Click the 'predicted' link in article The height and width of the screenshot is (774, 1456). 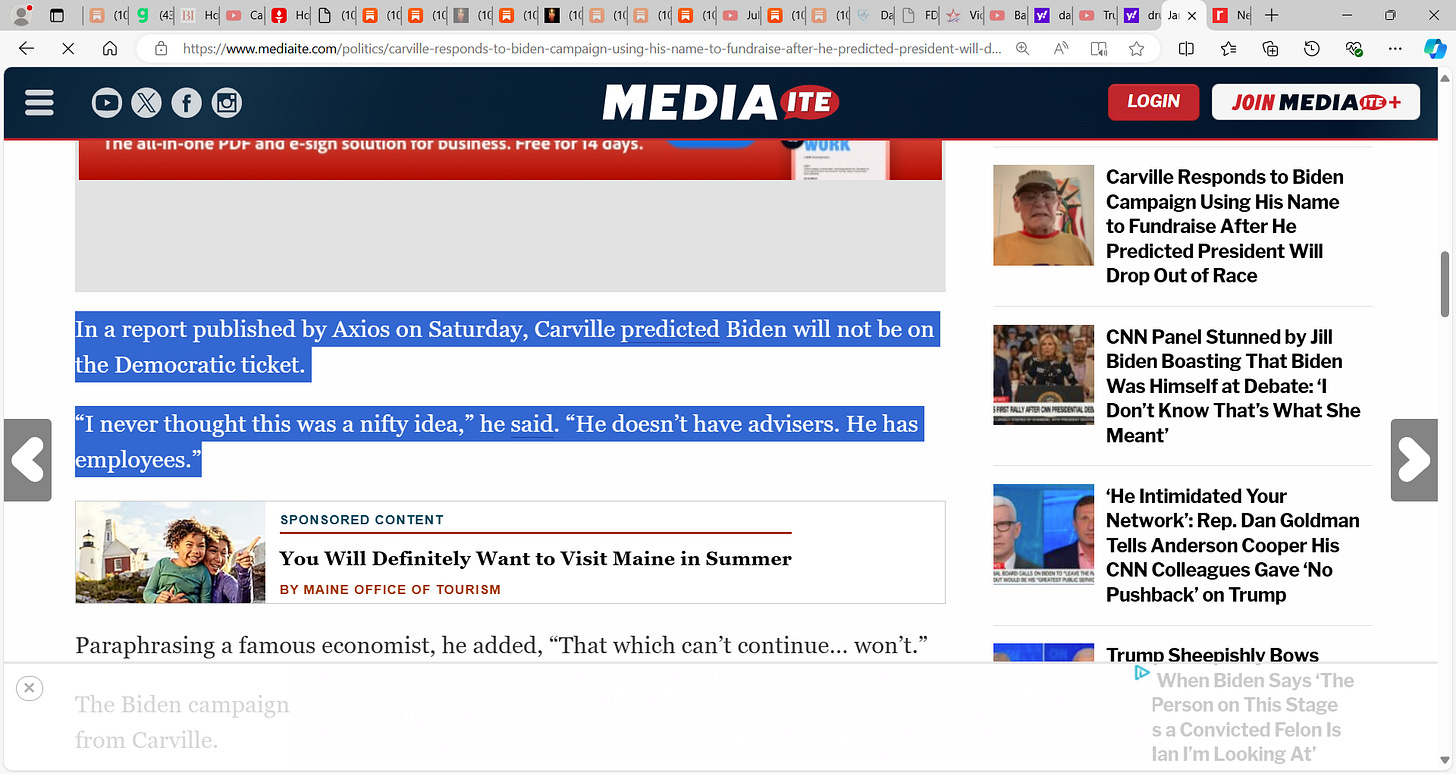click(670, 330)
